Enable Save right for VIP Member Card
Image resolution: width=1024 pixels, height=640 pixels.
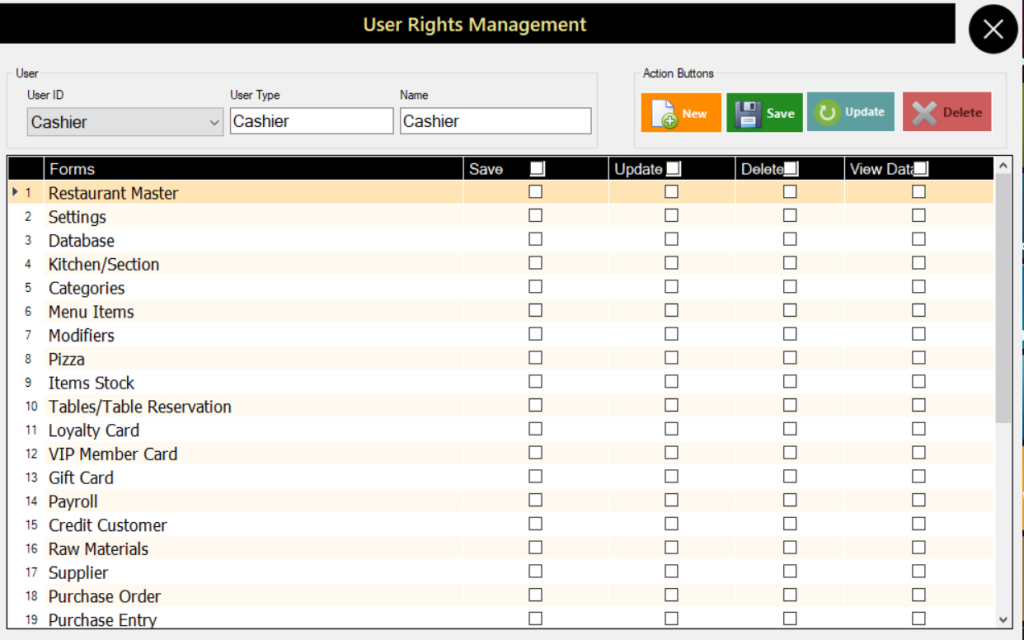point(536,453)
